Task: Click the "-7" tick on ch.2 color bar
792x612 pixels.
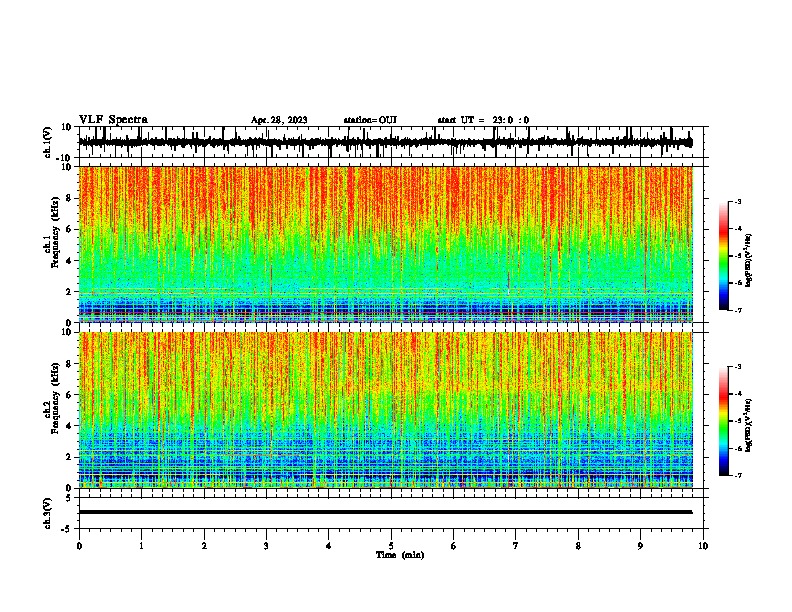Action: [738, 476]
